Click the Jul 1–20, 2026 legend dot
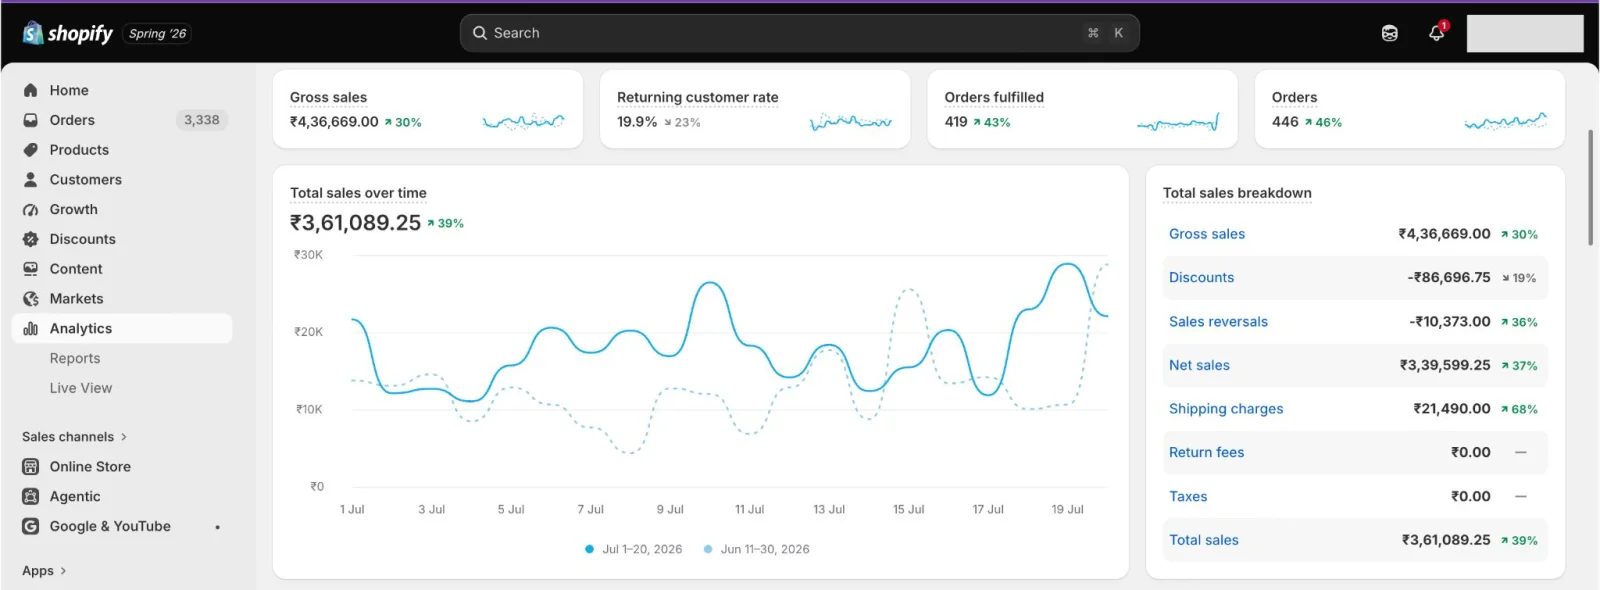 pos(590,549)
